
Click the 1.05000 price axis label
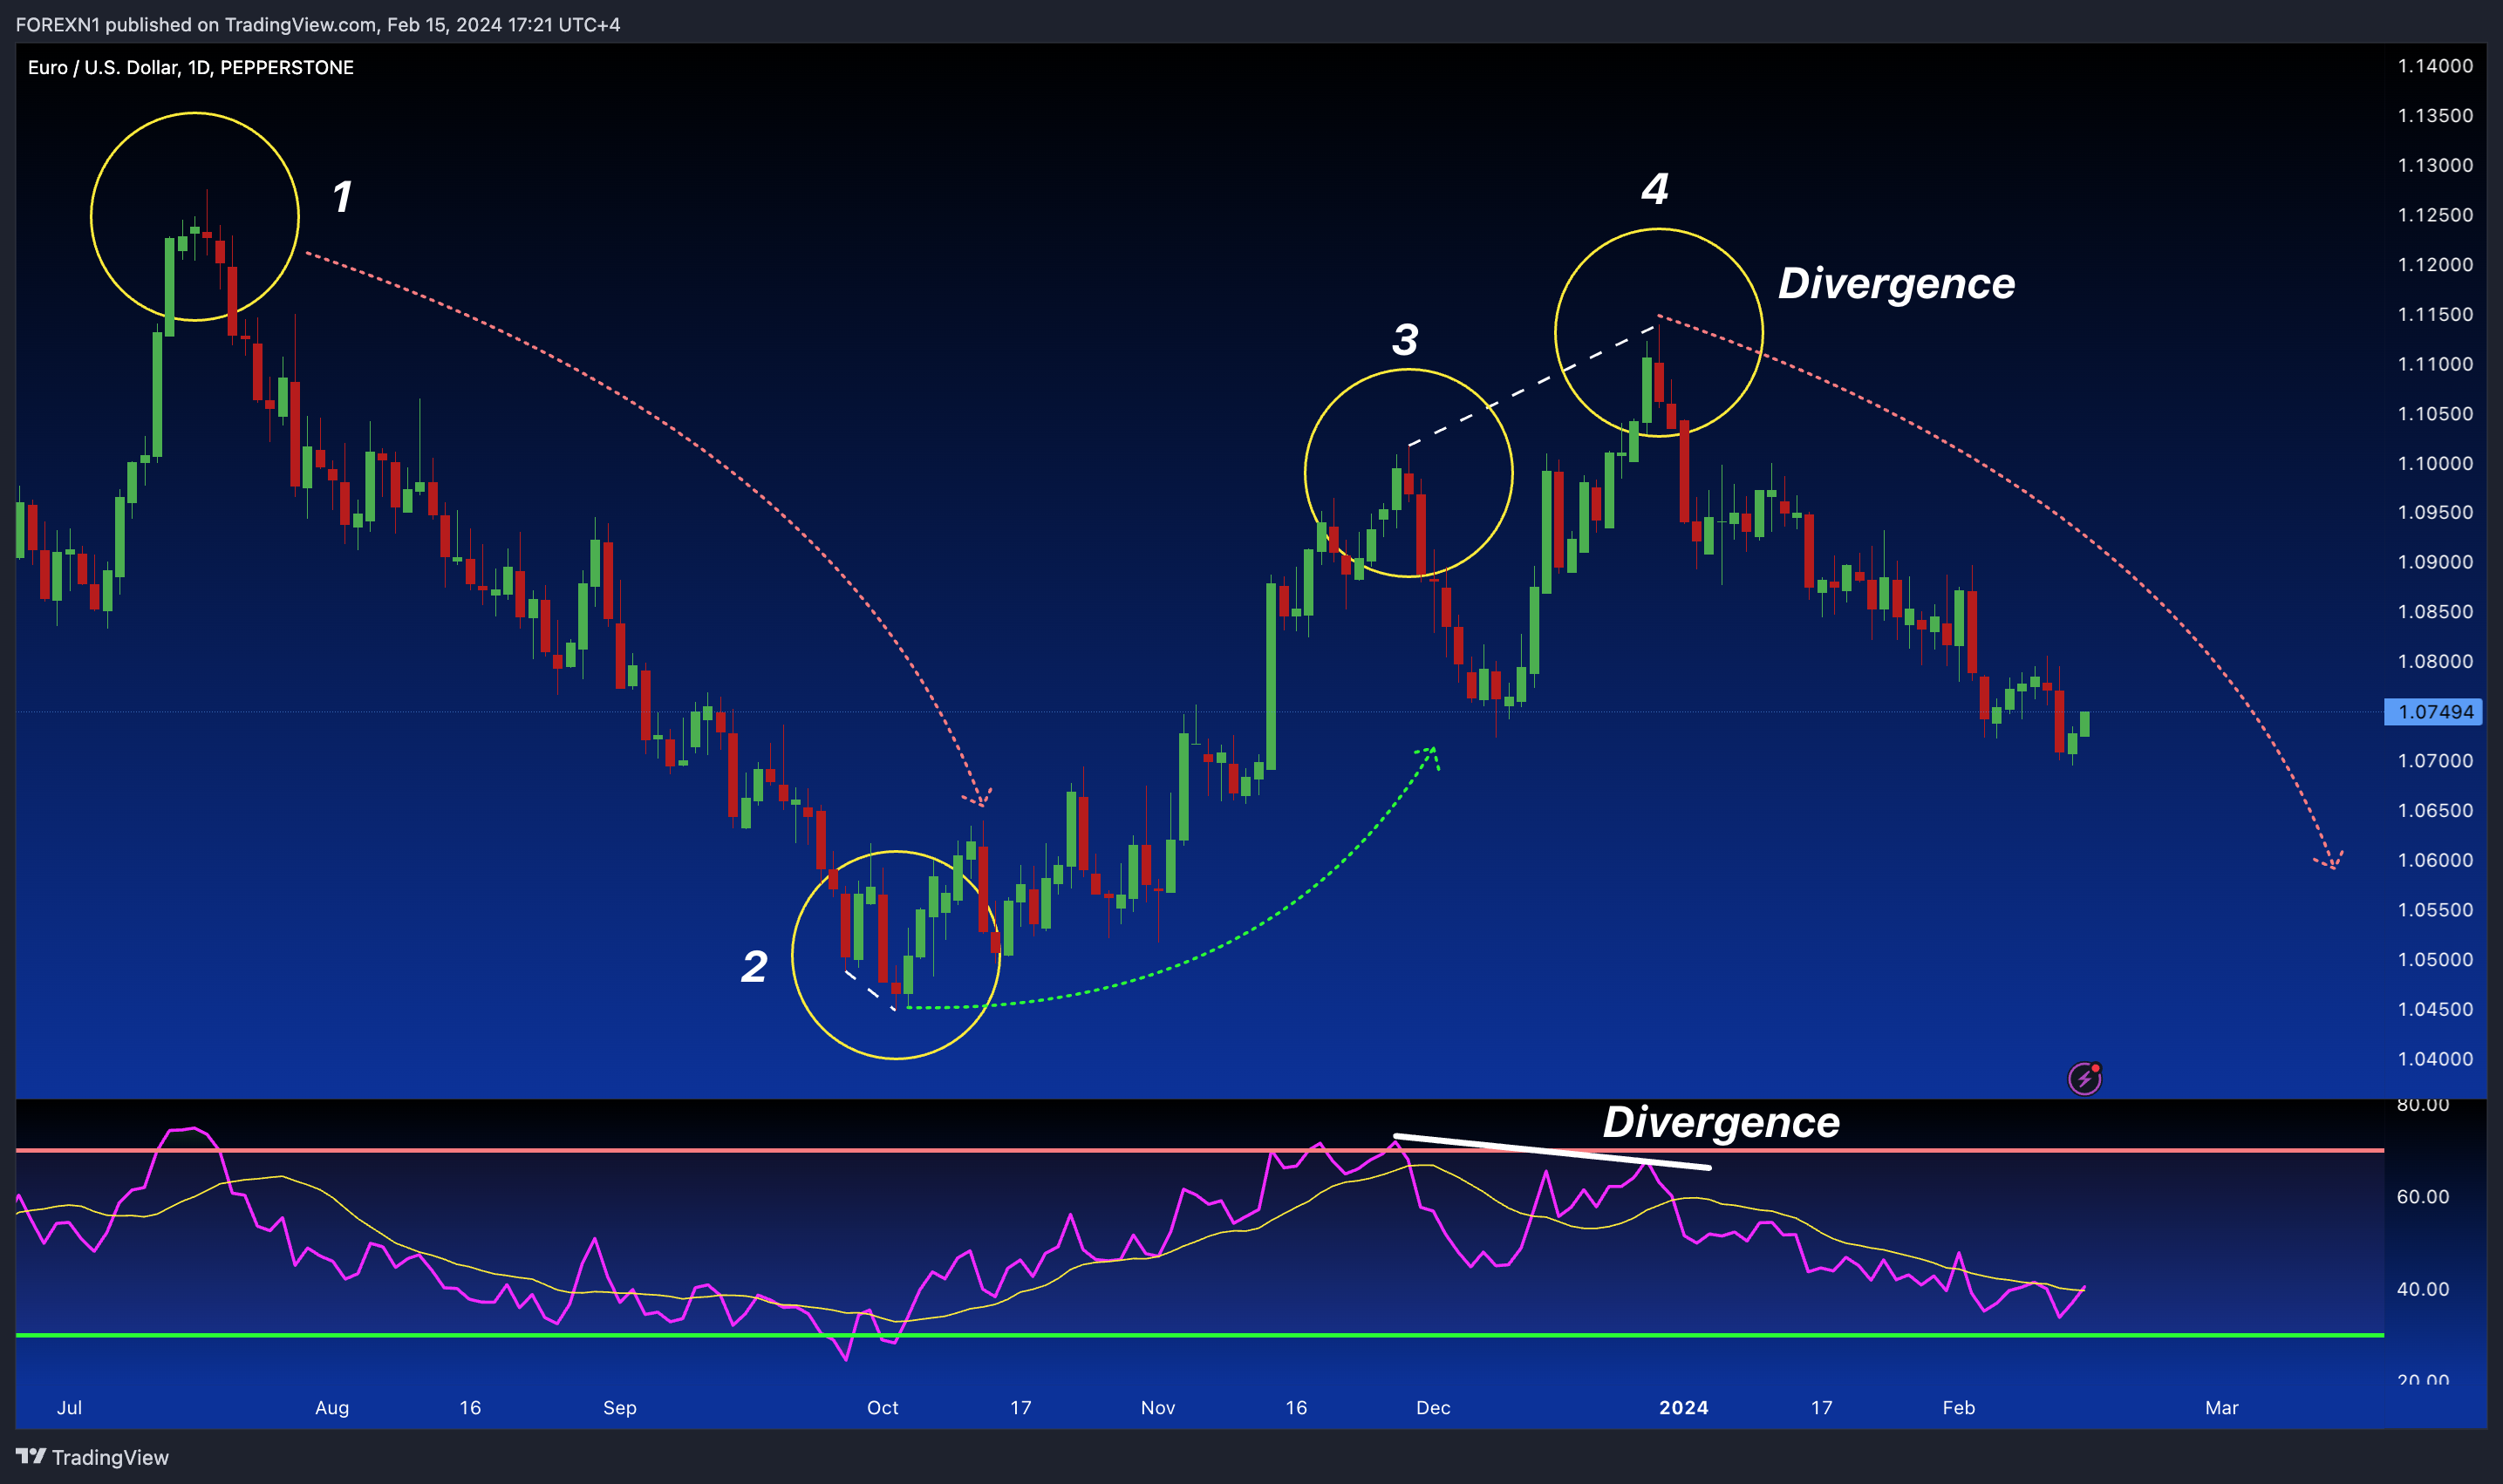2435,959
